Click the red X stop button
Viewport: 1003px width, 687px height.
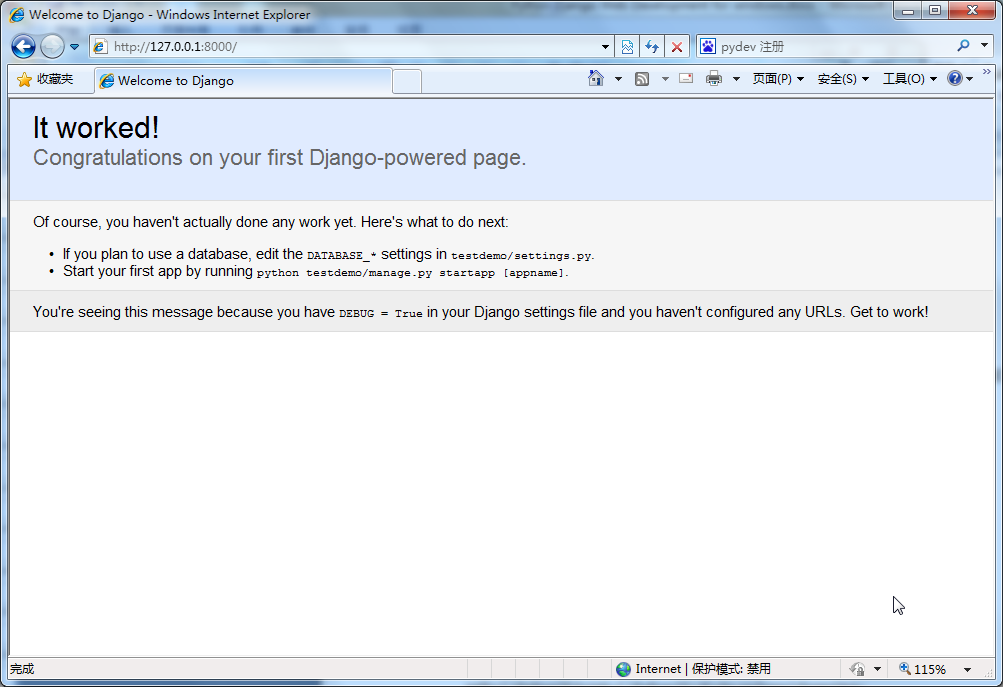(x=677, y=47)
